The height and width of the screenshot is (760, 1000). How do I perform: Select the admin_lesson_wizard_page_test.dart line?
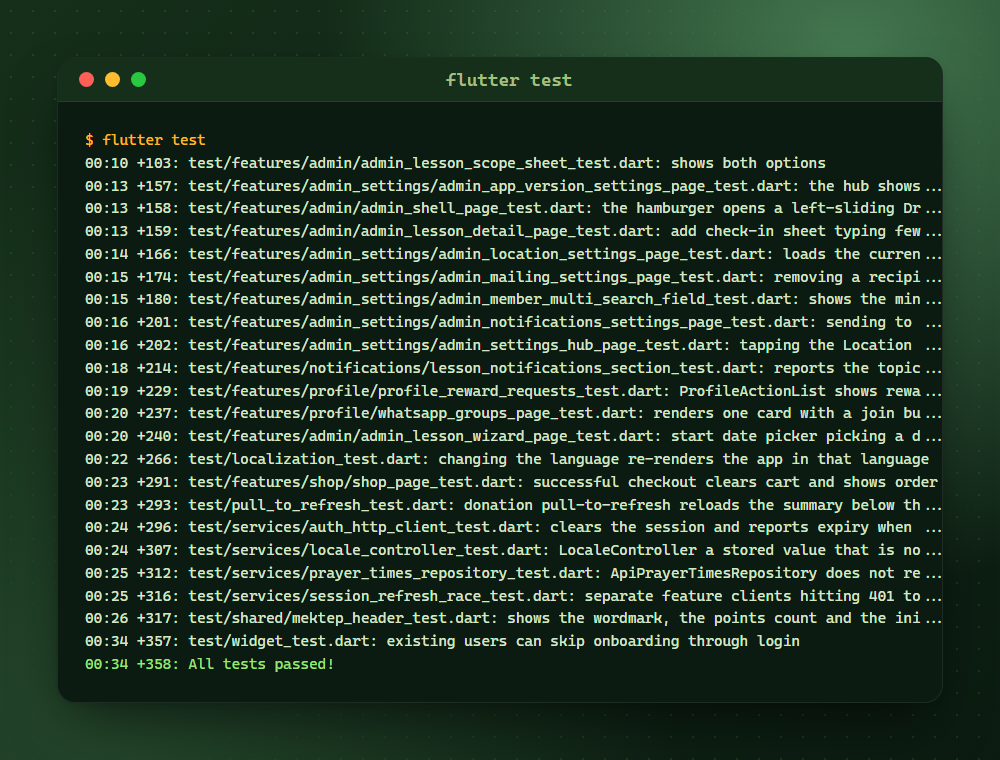pyautogui.click(x=513, y=437)
